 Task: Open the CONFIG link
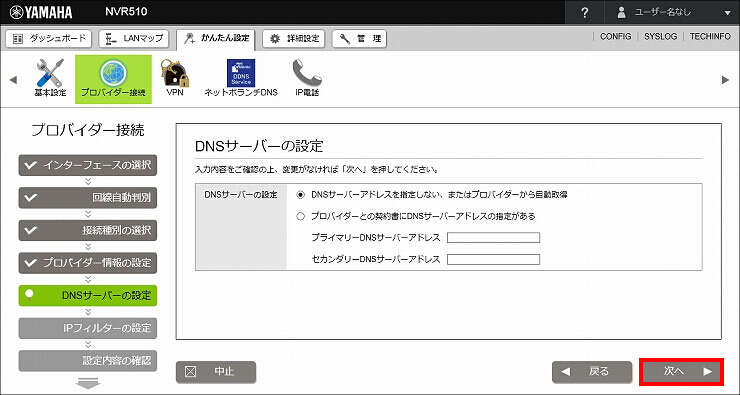(x=615, y=36)
